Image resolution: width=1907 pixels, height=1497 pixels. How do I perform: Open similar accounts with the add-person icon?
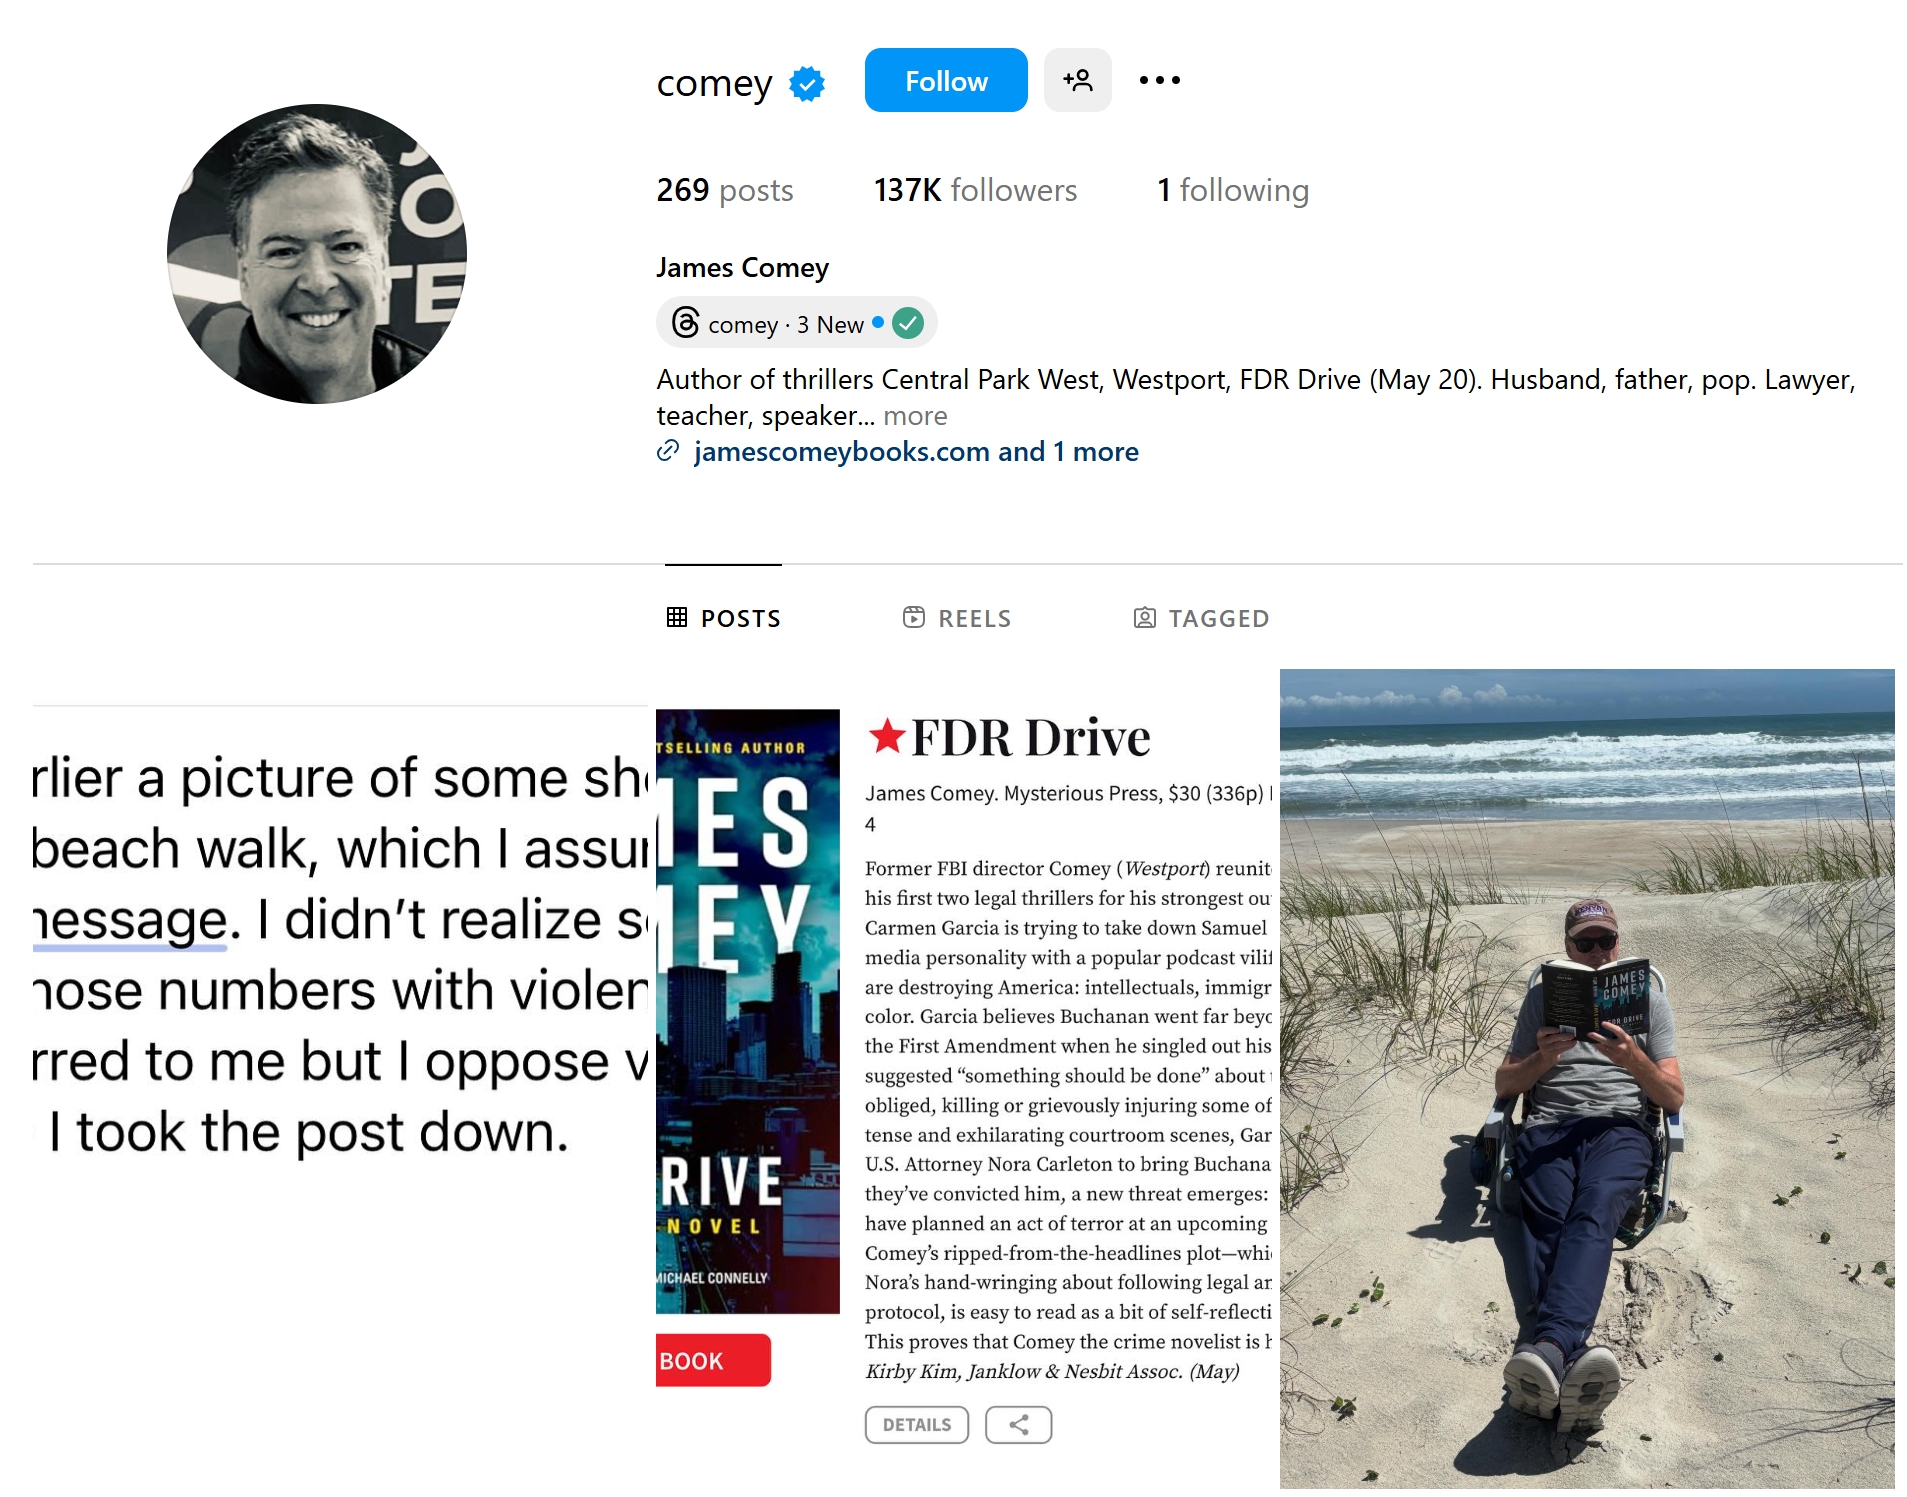point(1077,80)
